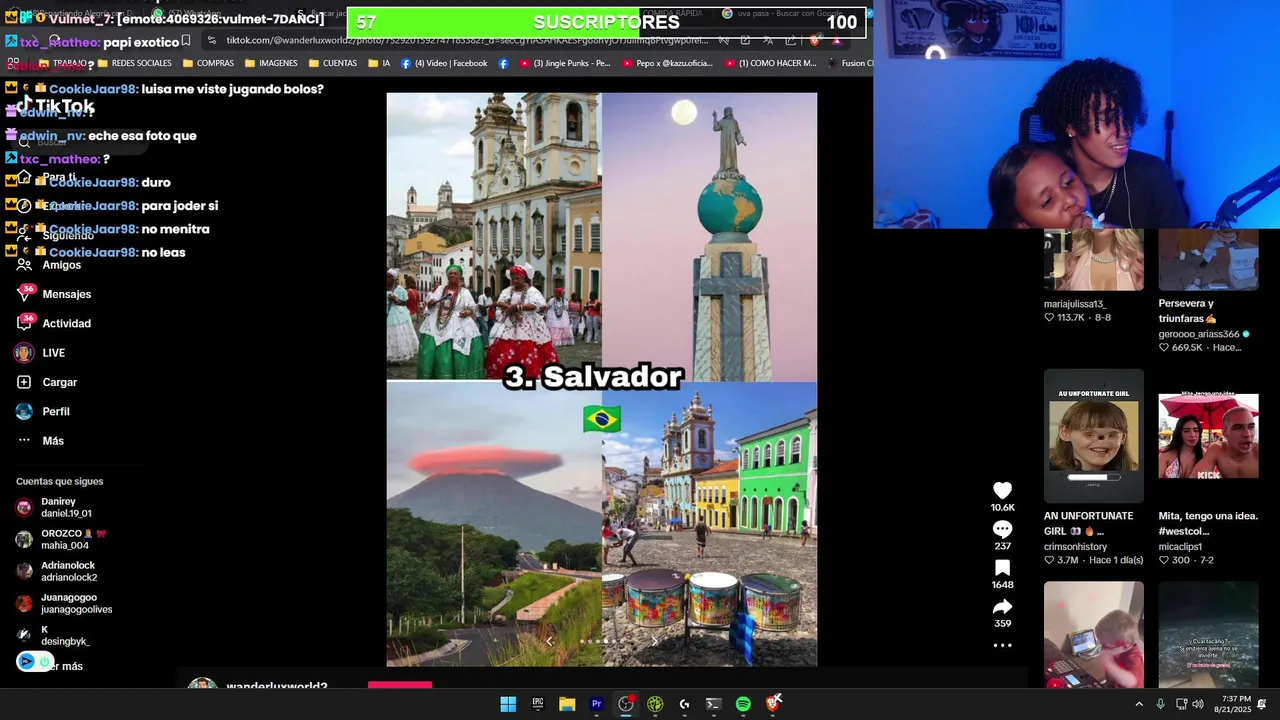
Task: Go to next photo in carousel
Action: 655,641
